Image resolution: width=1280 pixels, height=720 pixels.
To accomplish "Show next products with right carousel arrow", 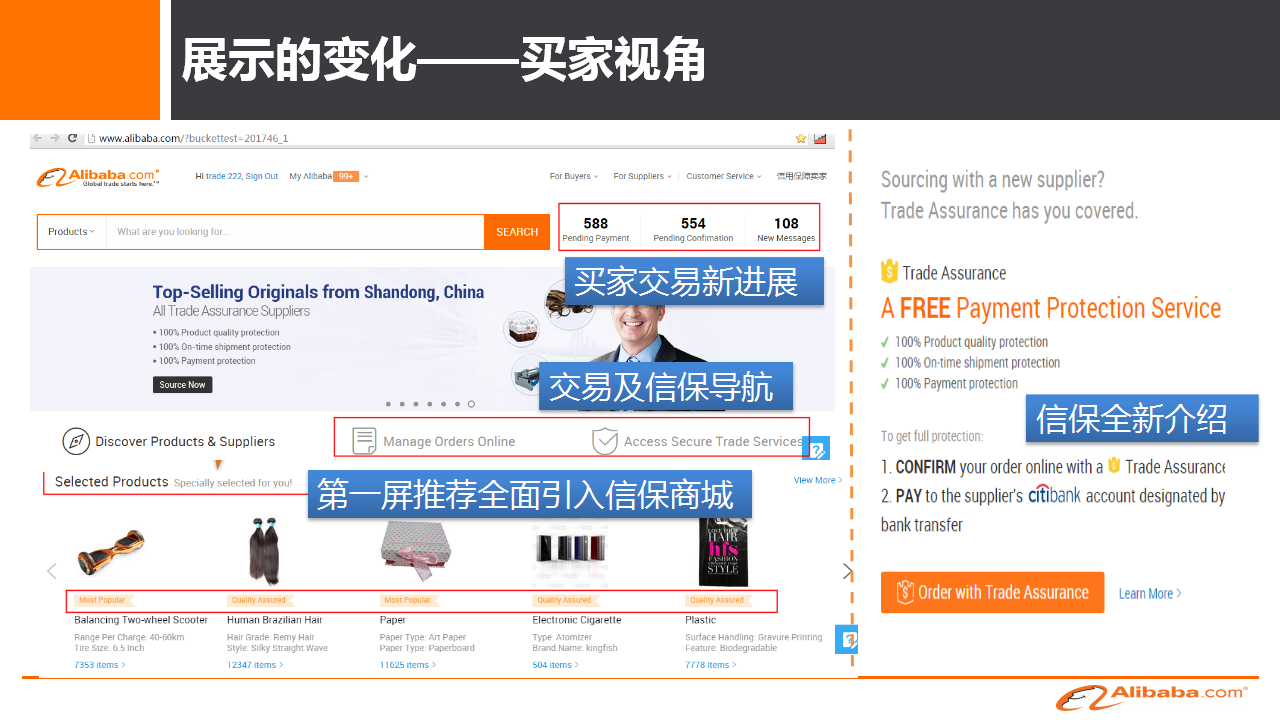I will (x=848, y=571).
